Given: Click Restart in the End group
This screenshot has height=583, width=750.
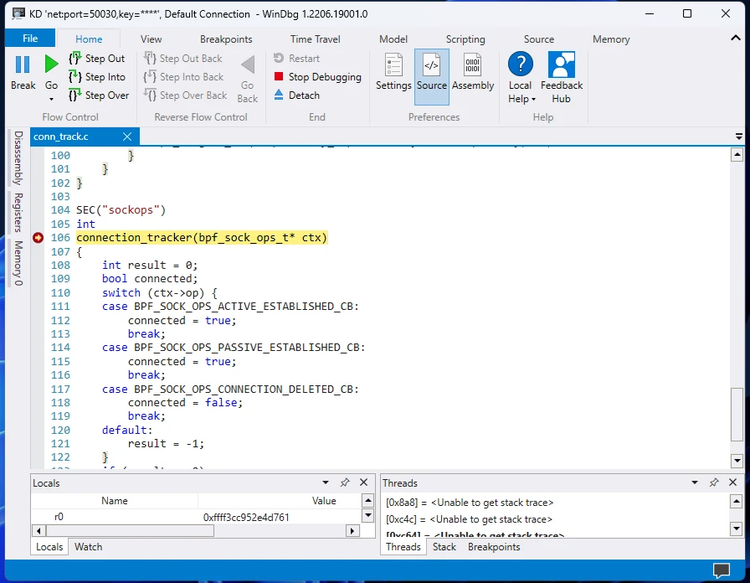Looking at the screenshot, I should tap(297, 58).
